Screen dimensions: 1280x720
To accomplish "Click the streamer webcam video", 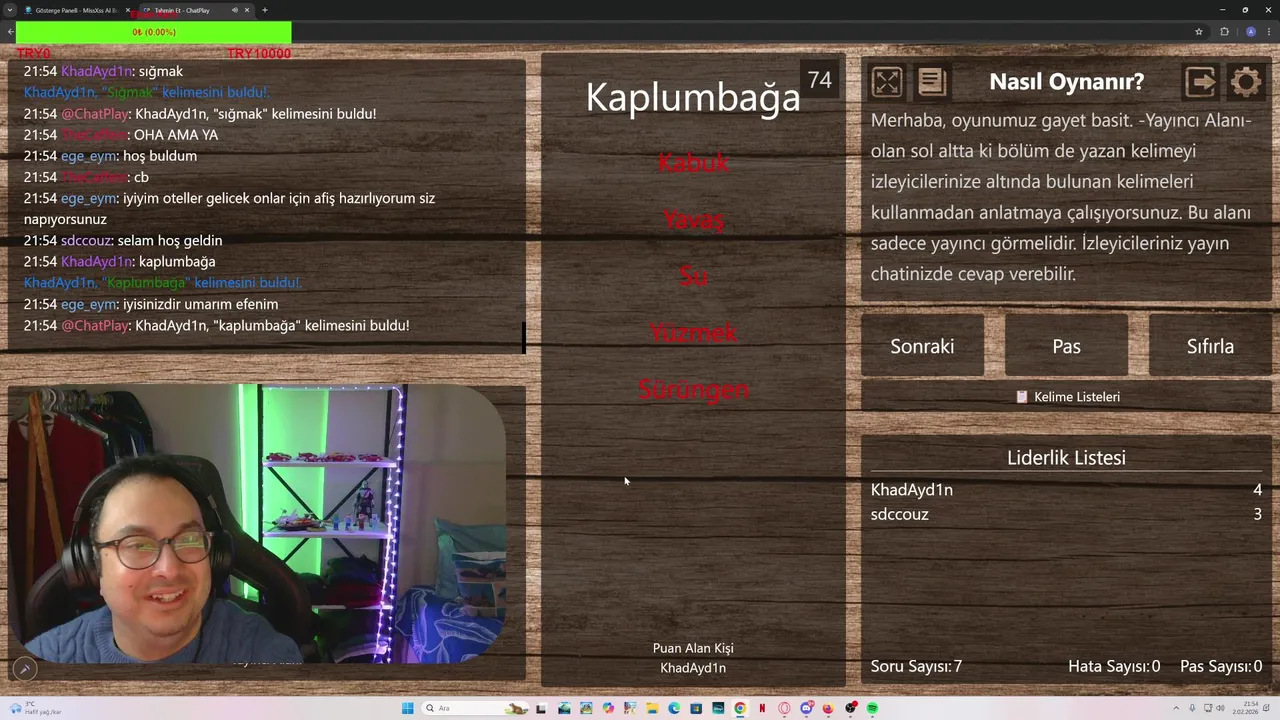I will point(257,524).
